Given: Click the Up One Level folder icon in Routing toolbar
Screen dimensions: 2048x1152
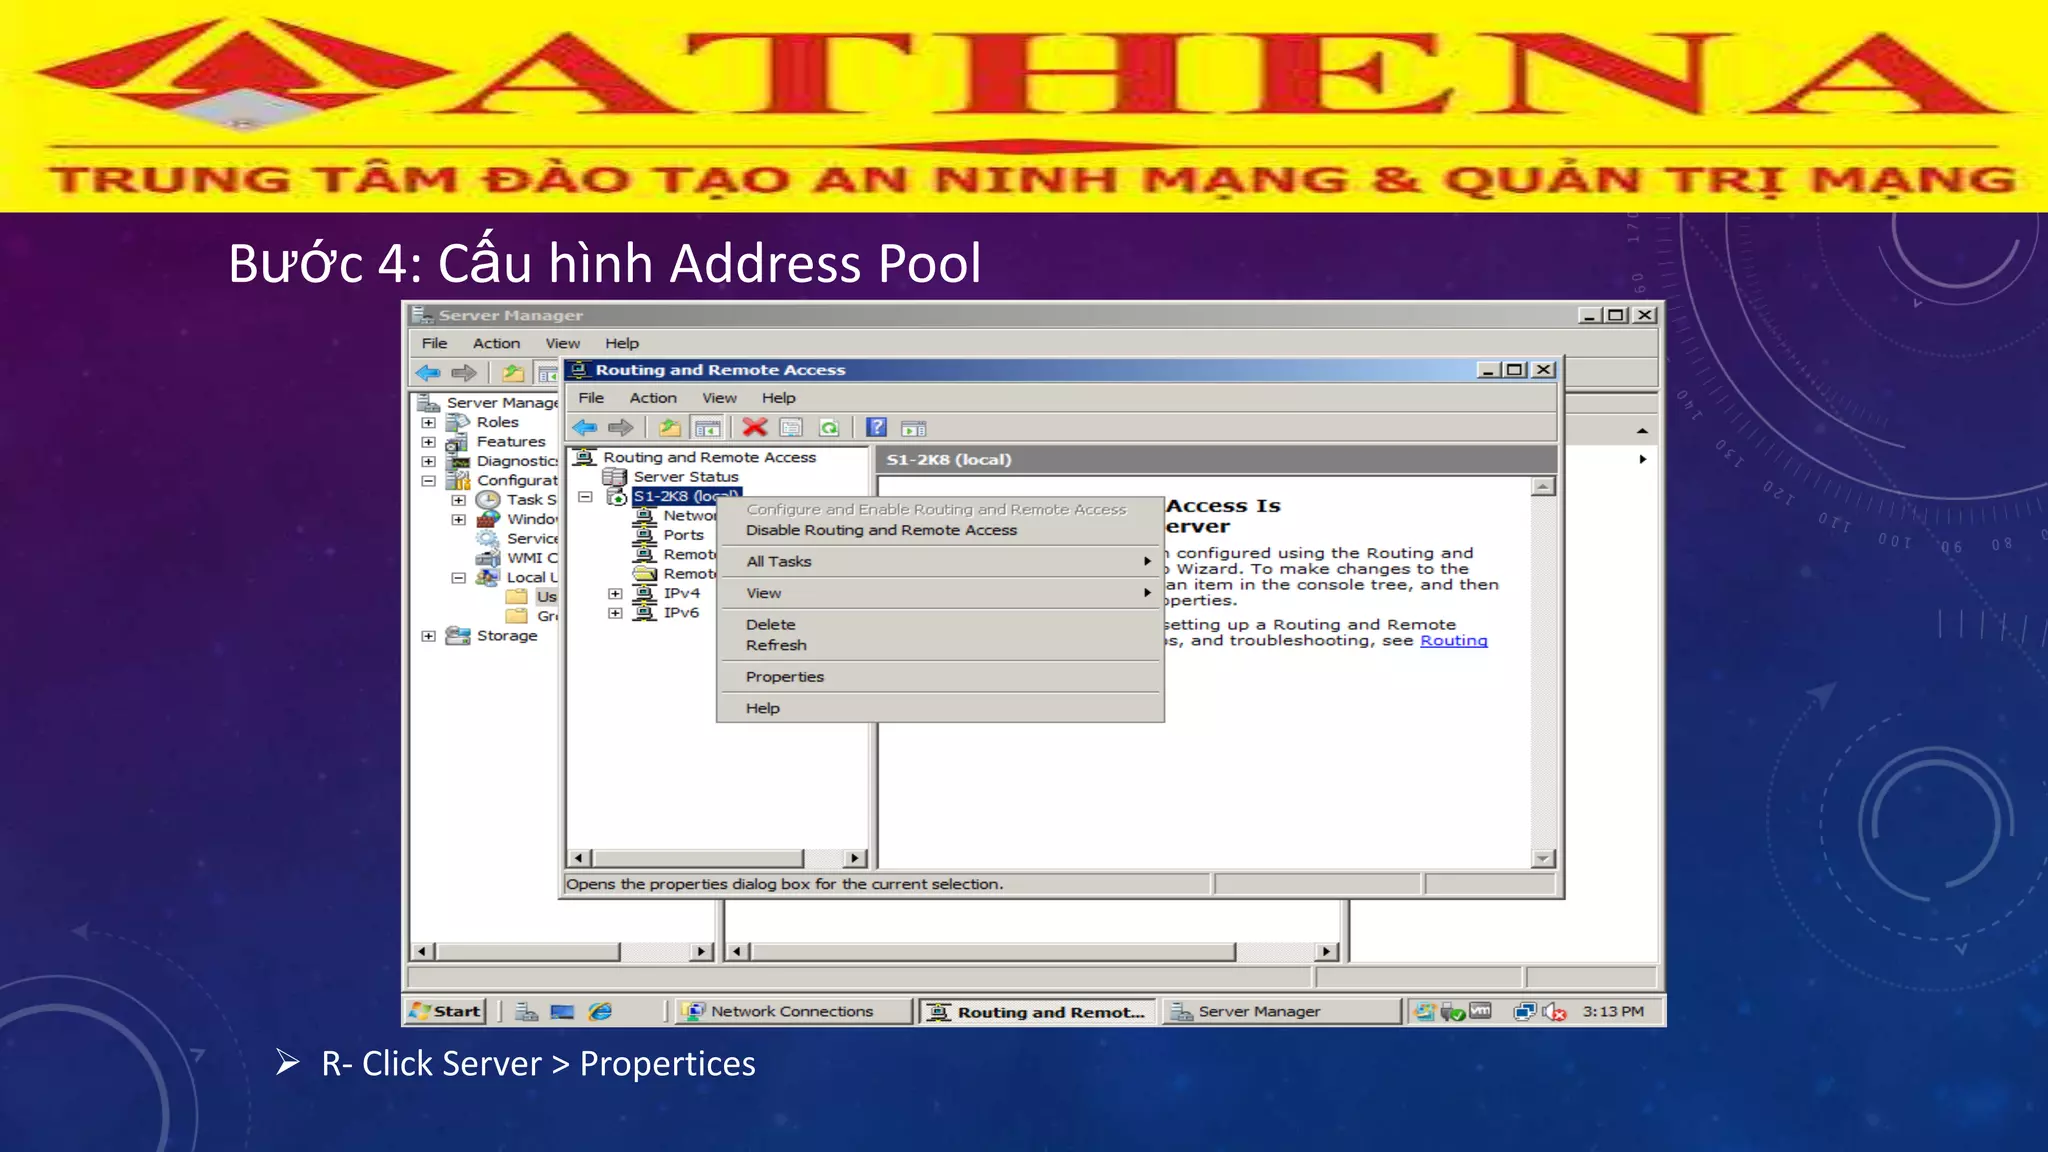Looking at the screenshot, I should [x=670, y=428].
